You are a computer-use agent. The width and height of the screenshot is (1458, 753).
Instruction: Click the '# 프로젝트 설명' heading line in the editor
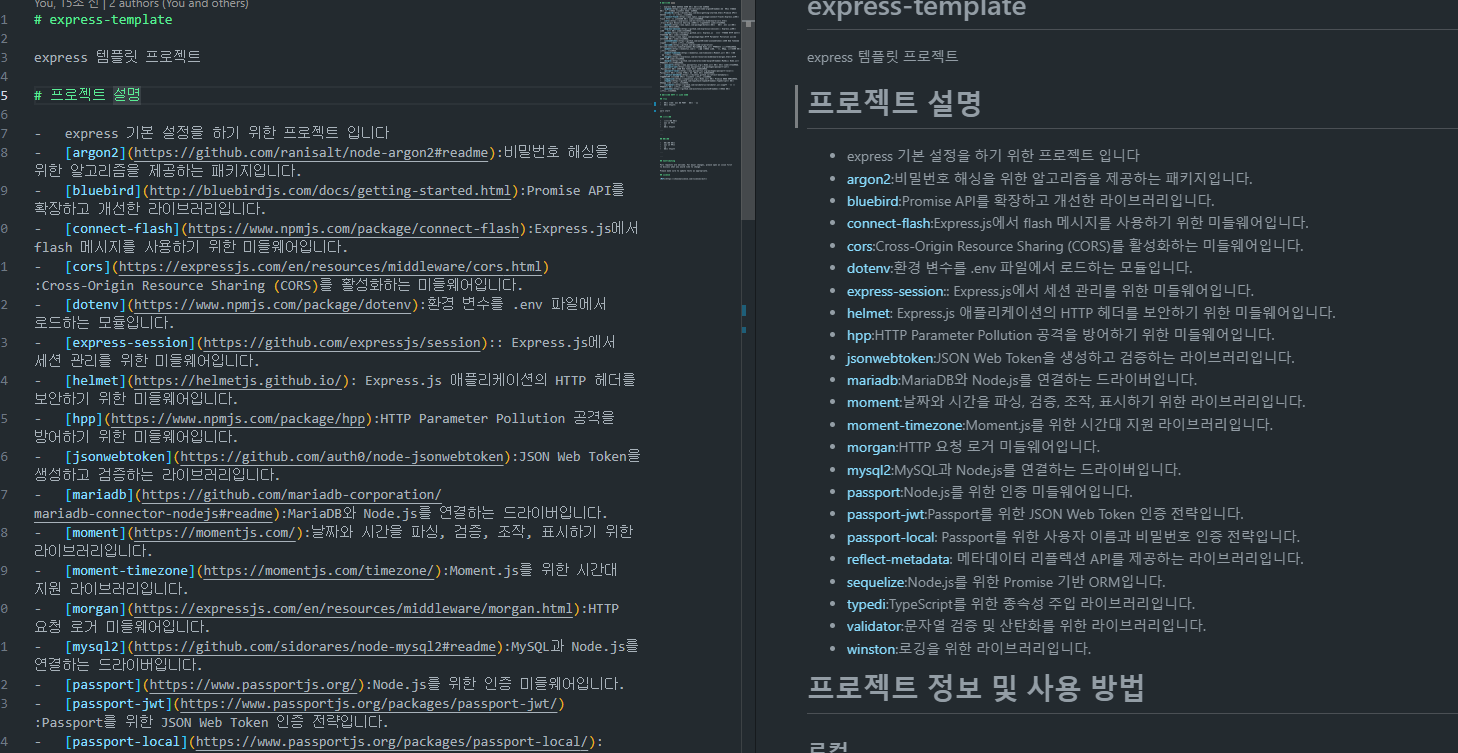(x=87, y=95)
